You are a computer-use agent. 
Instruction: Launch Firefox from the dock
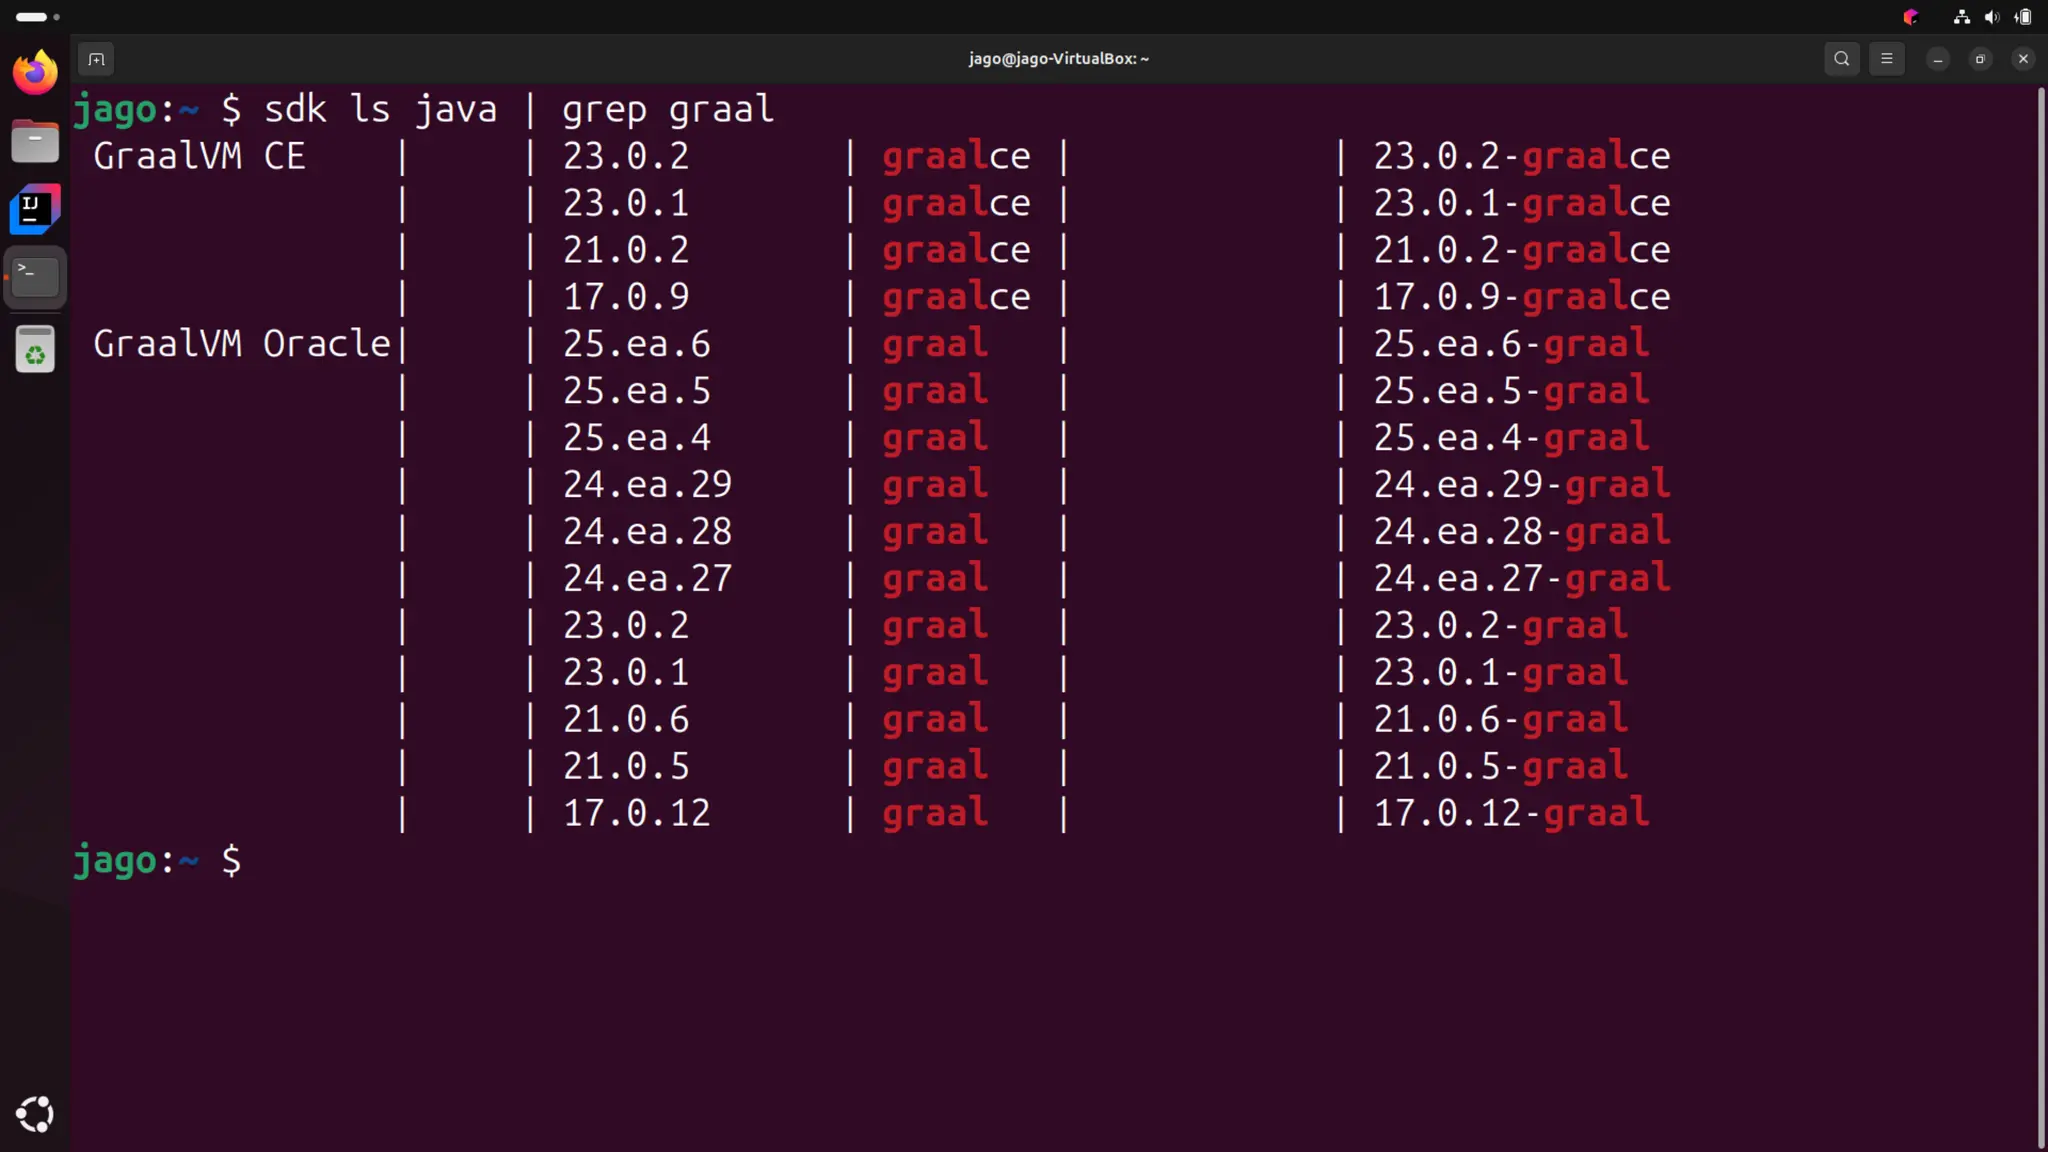pyautogui.click(x=35, y=73)
